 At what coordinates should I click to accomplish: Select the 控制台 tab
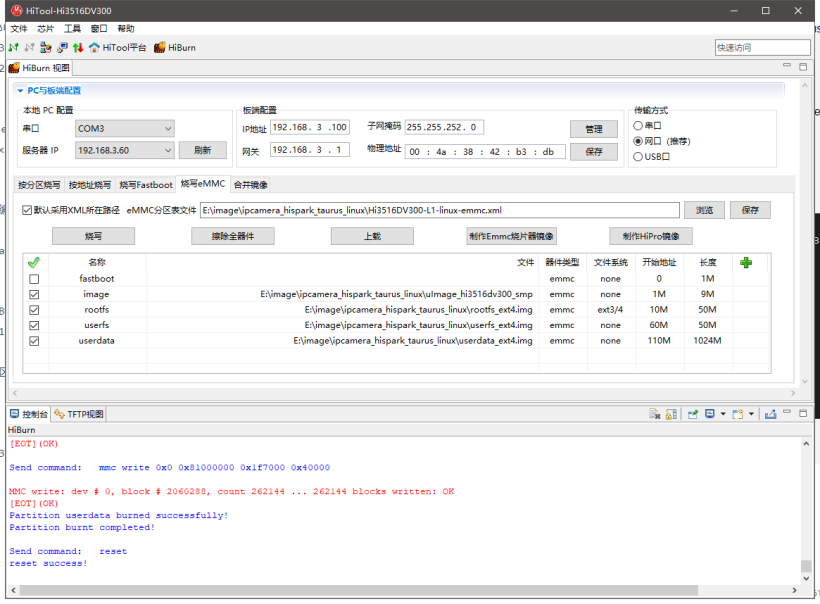(x=29, y=414)
